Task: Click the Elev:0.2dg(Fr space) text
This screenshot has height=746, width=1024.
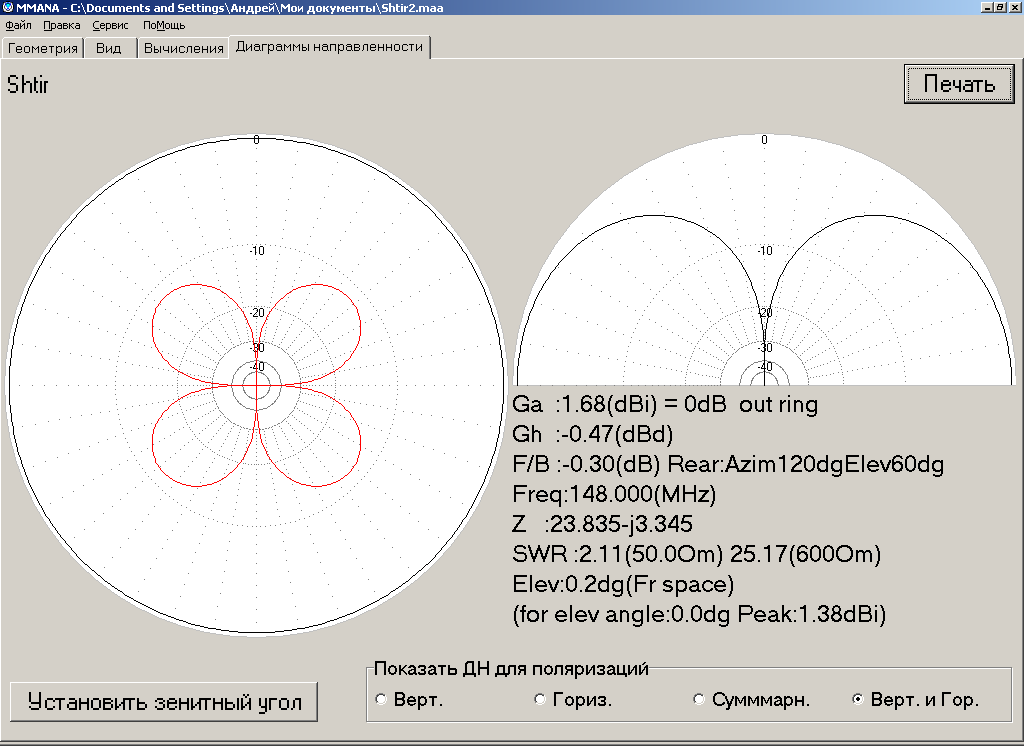Action: [x=623, y=584]
